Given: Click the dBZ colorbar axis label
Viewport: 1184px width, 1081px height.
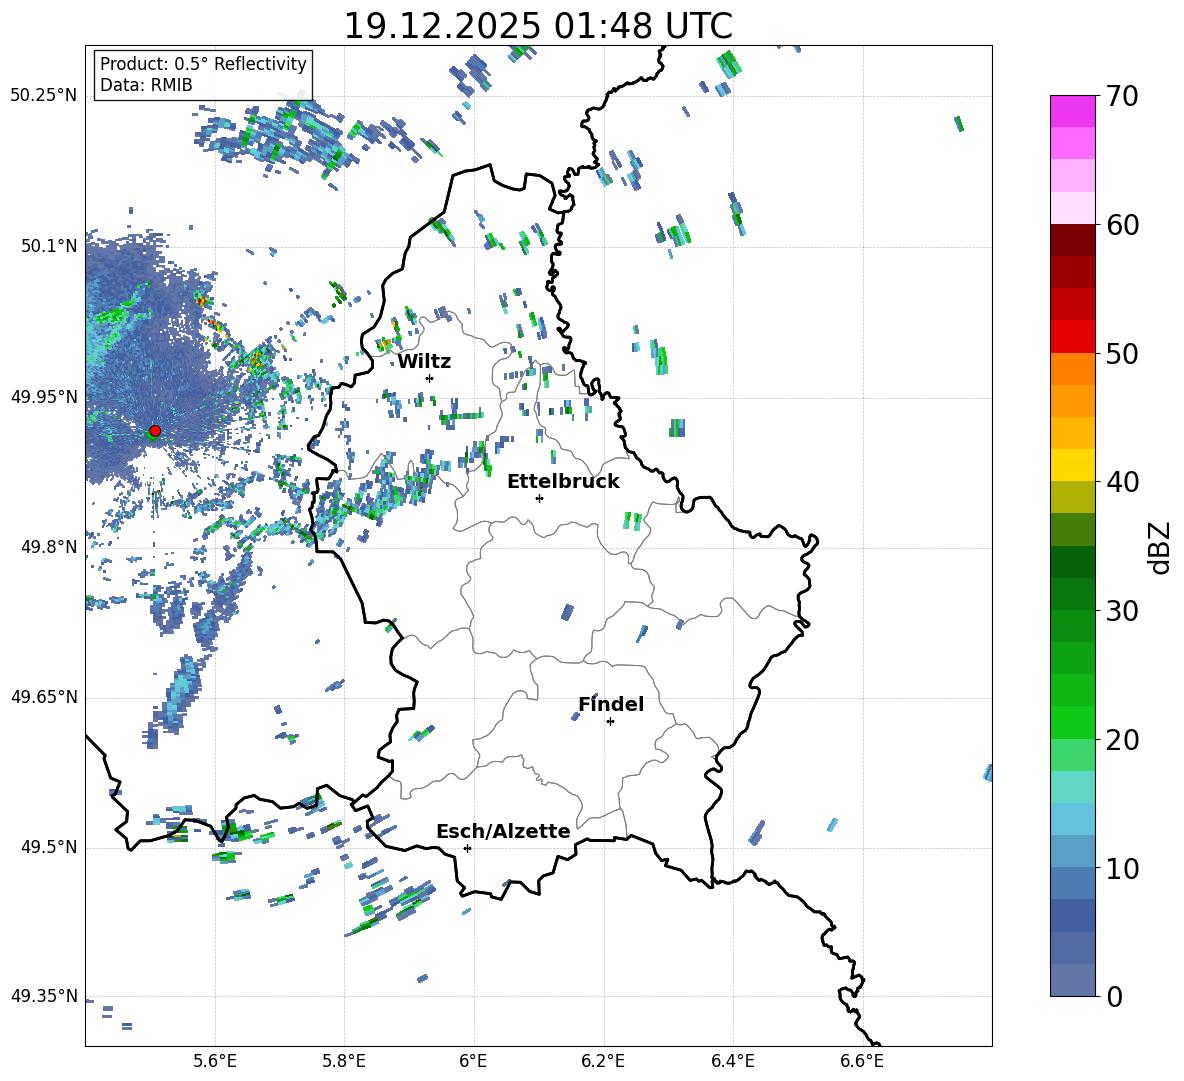Looking at the screenshot, I should pos(1160,547).
